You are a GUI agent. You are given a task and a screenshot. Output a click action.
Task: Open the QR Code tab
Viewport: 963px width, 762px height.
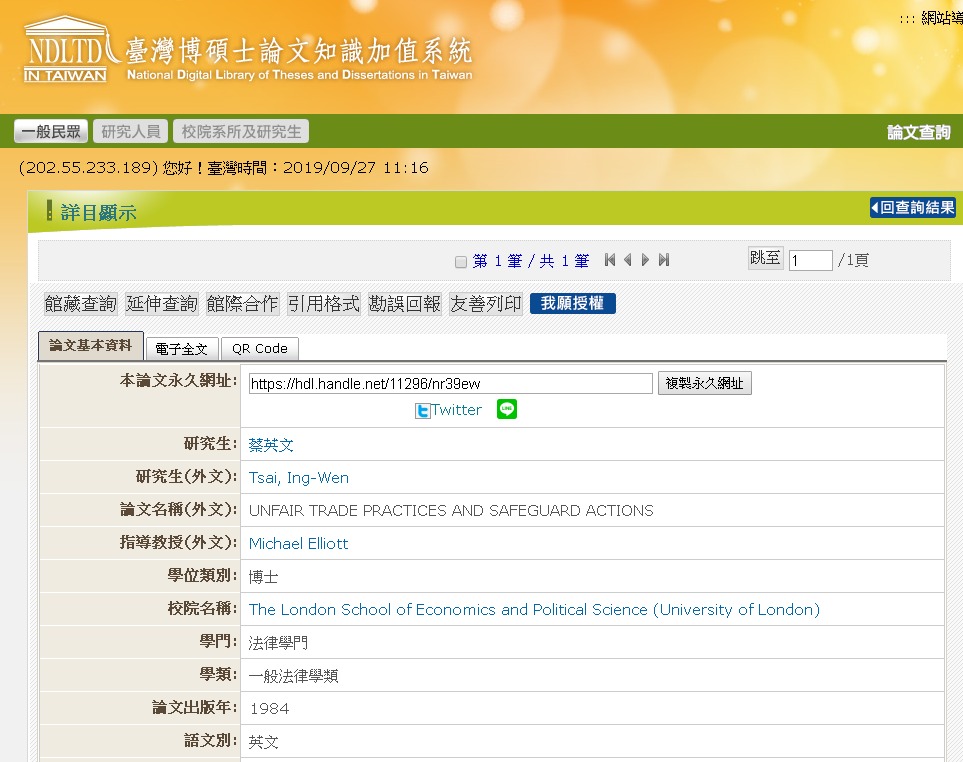259,349
